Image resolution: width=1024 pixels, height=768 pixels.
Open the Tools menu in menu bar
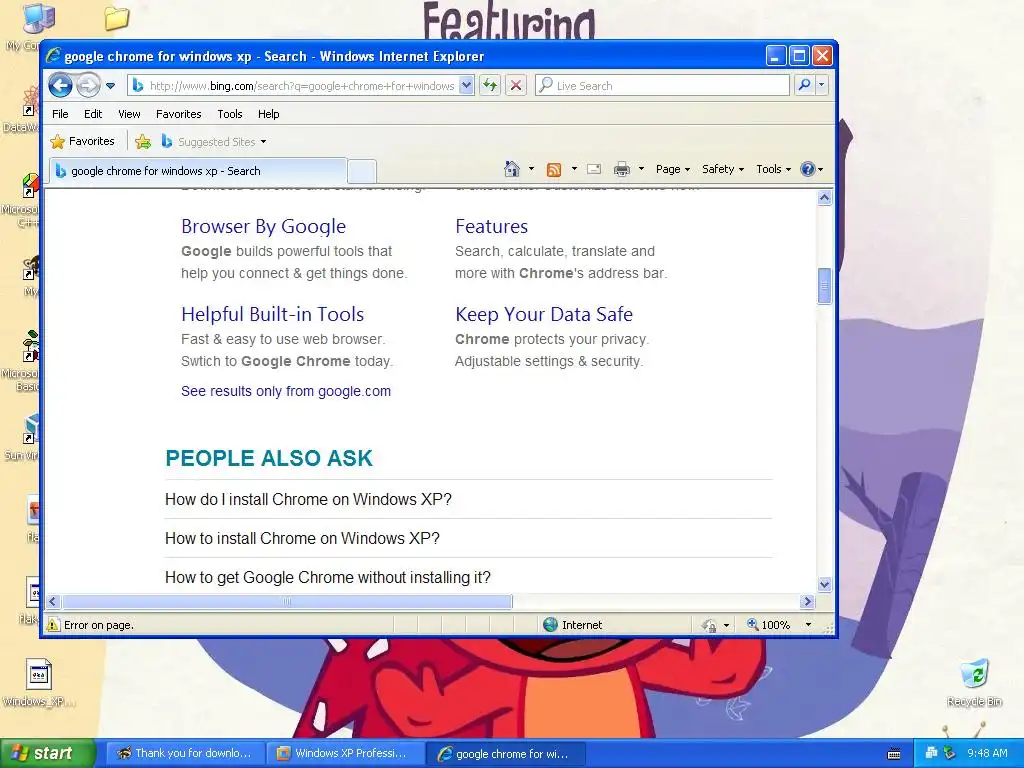pyautogui.click(x=230, y=114)
